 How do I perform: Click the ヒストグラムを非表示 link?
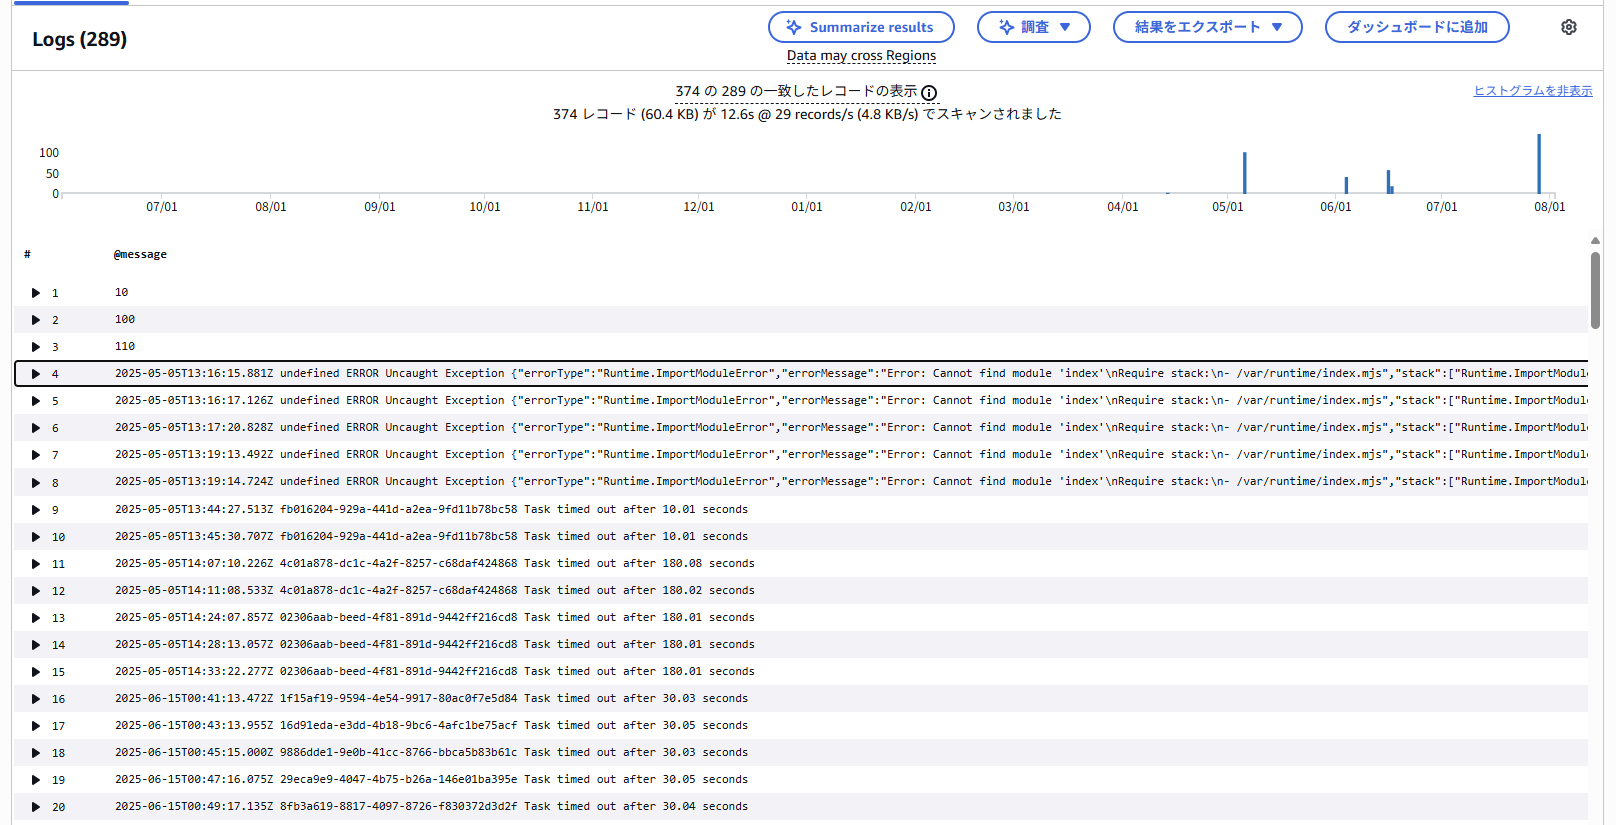[x=1533, y=91]
